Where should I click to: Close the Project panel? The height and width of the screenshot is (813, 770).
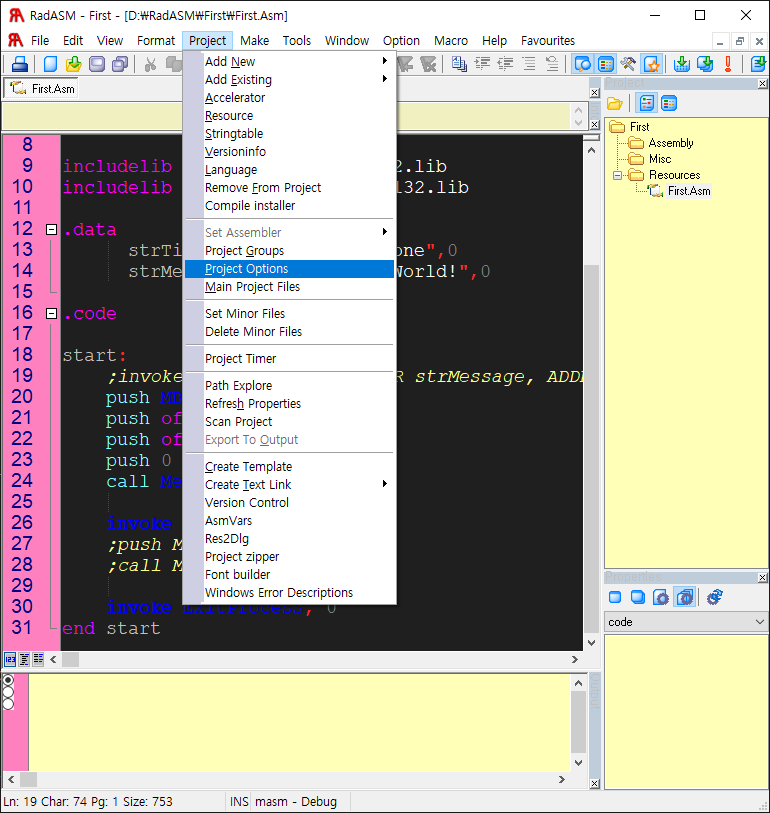point(762,83)
